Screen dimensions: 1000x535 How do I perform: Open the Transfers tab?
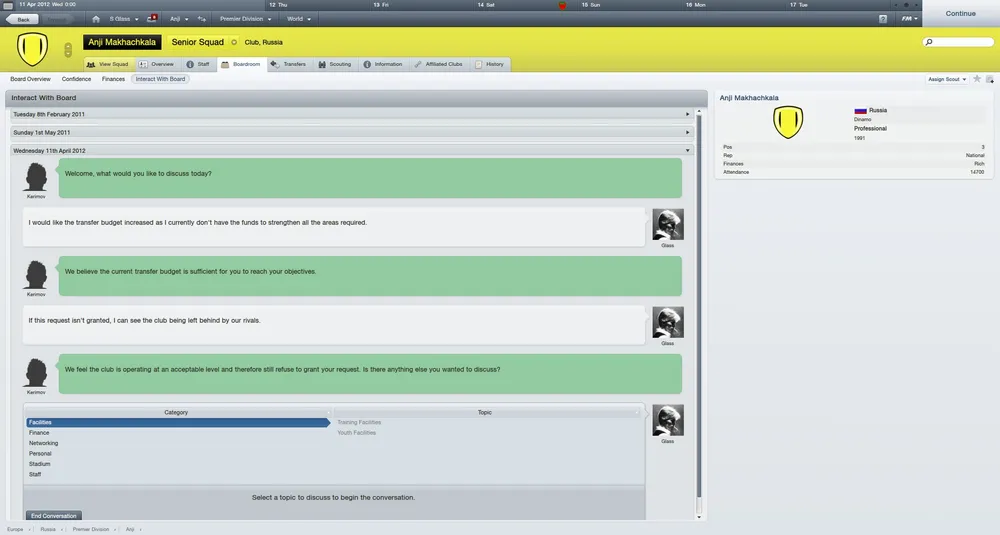[289, 64]
